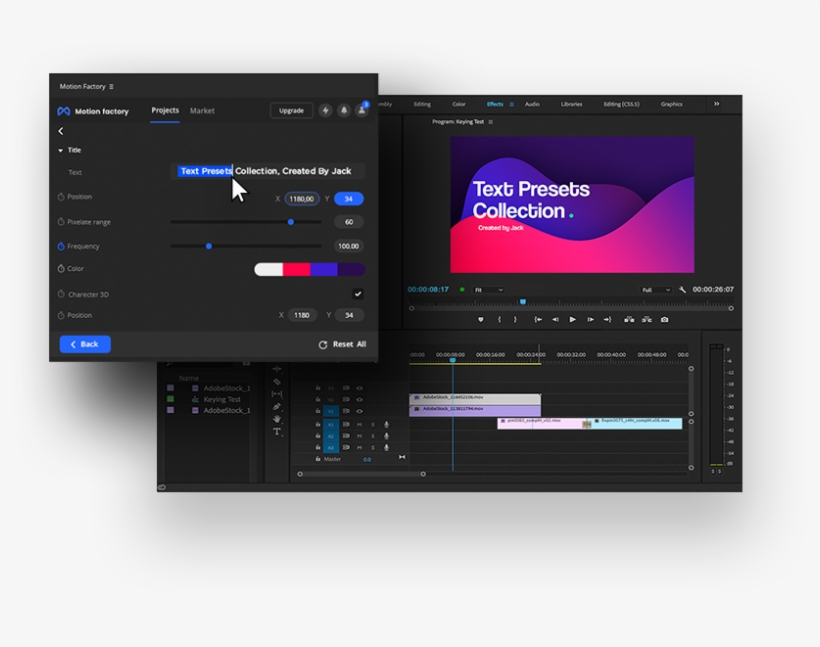Collapse the Title section triangle
Screen dimensions: 820x647
tap(60, 150)
